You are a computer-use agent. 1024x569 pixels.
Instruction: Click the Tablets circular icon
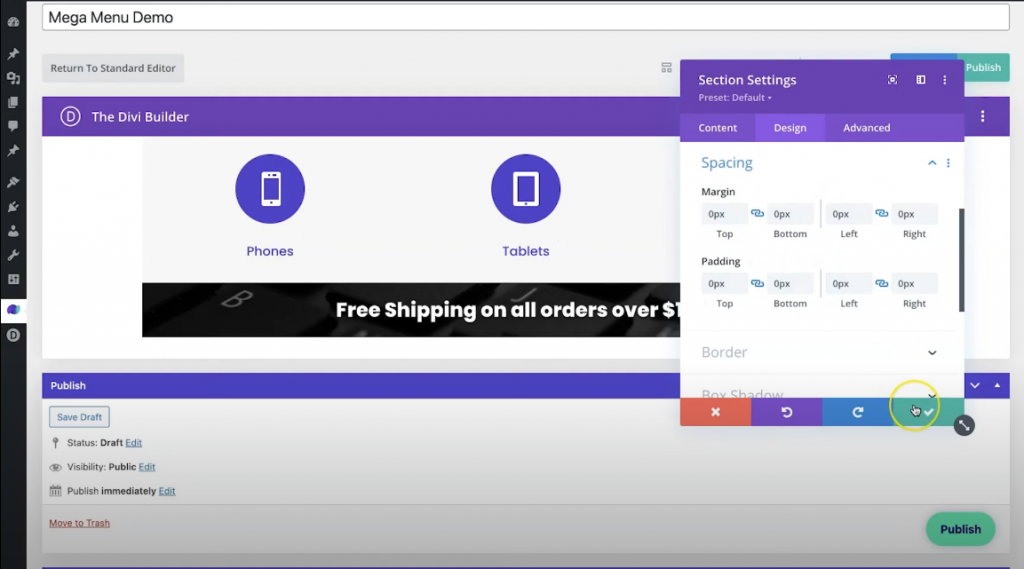526,189
